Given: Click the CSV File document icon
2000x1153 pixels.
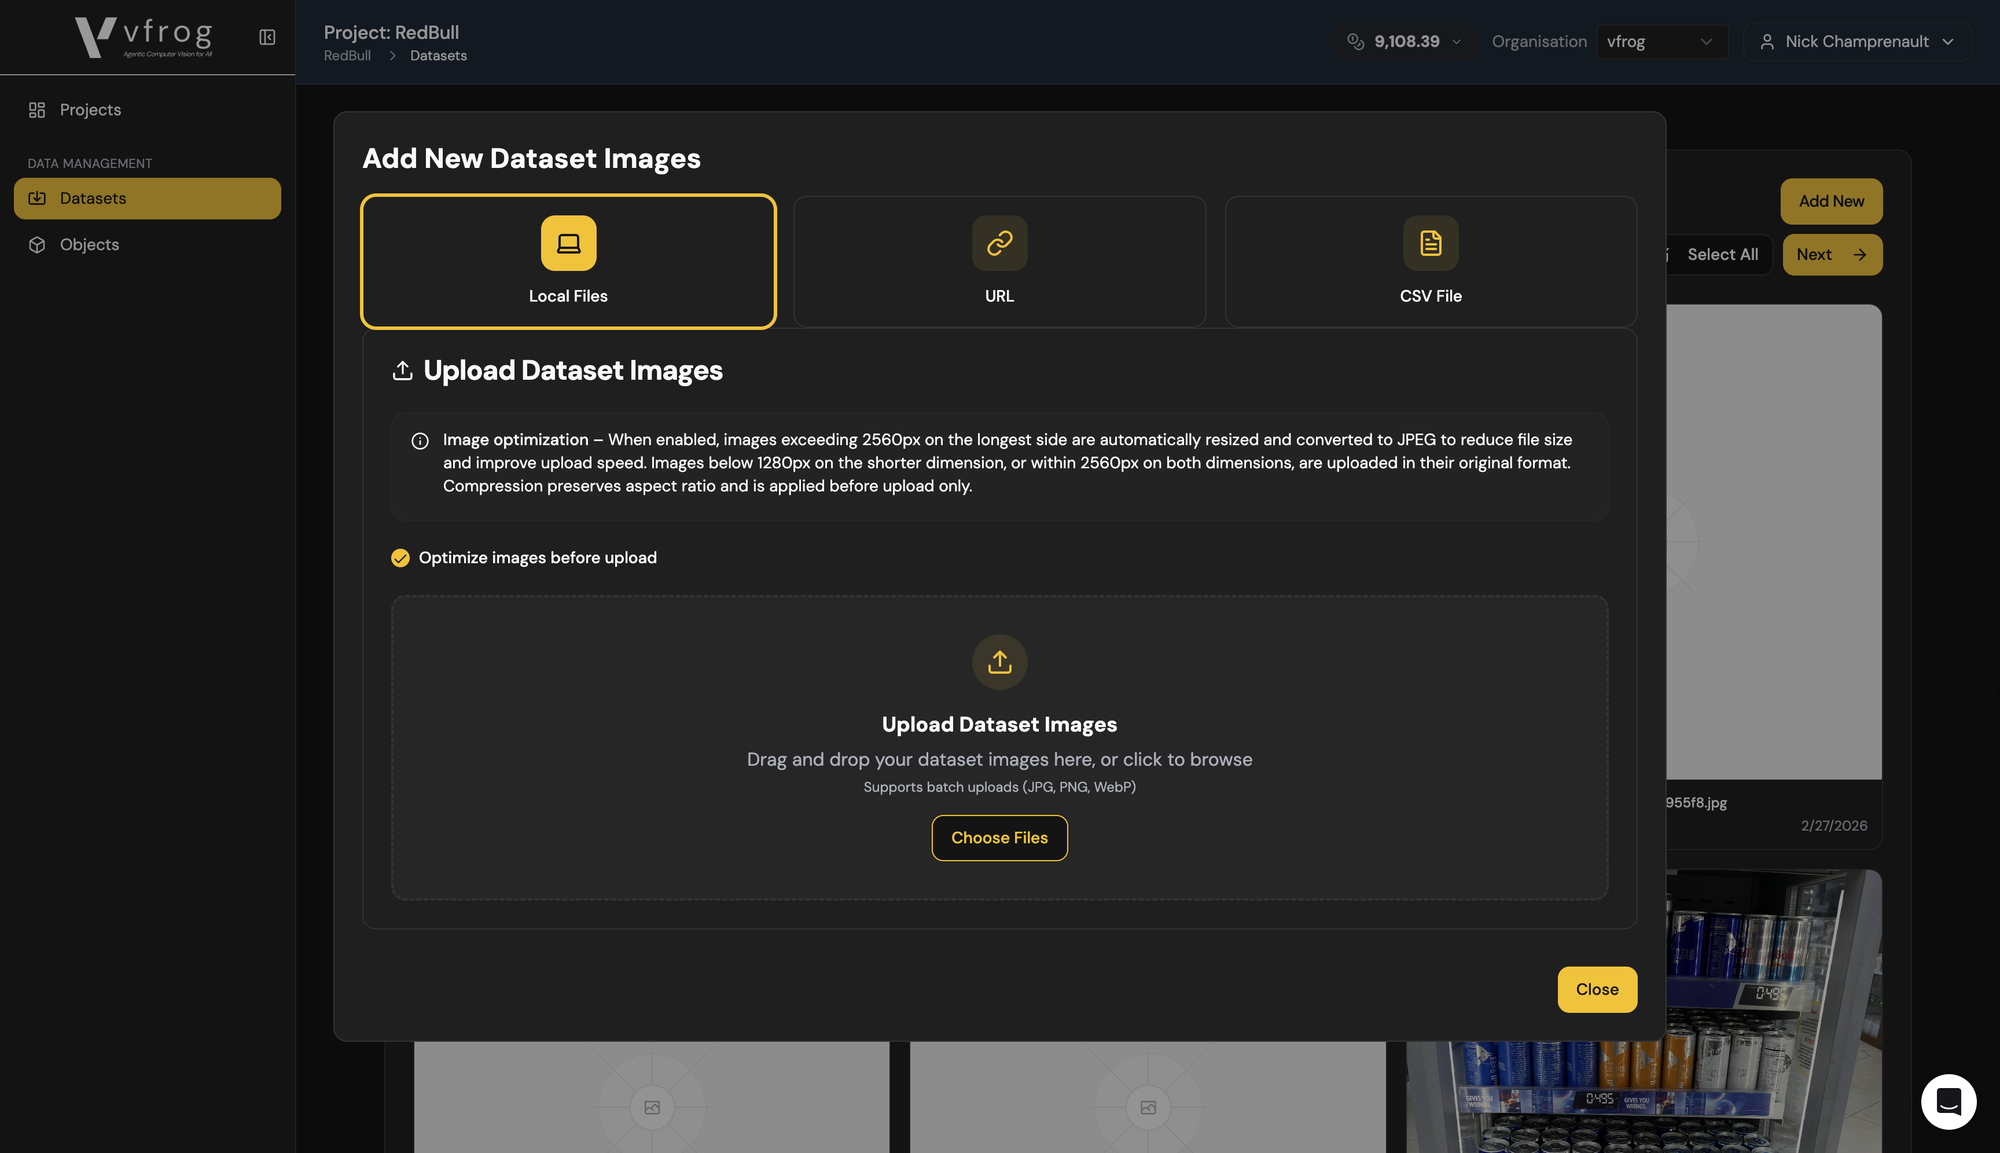Looking at the screenshot, I should 1430,243.
